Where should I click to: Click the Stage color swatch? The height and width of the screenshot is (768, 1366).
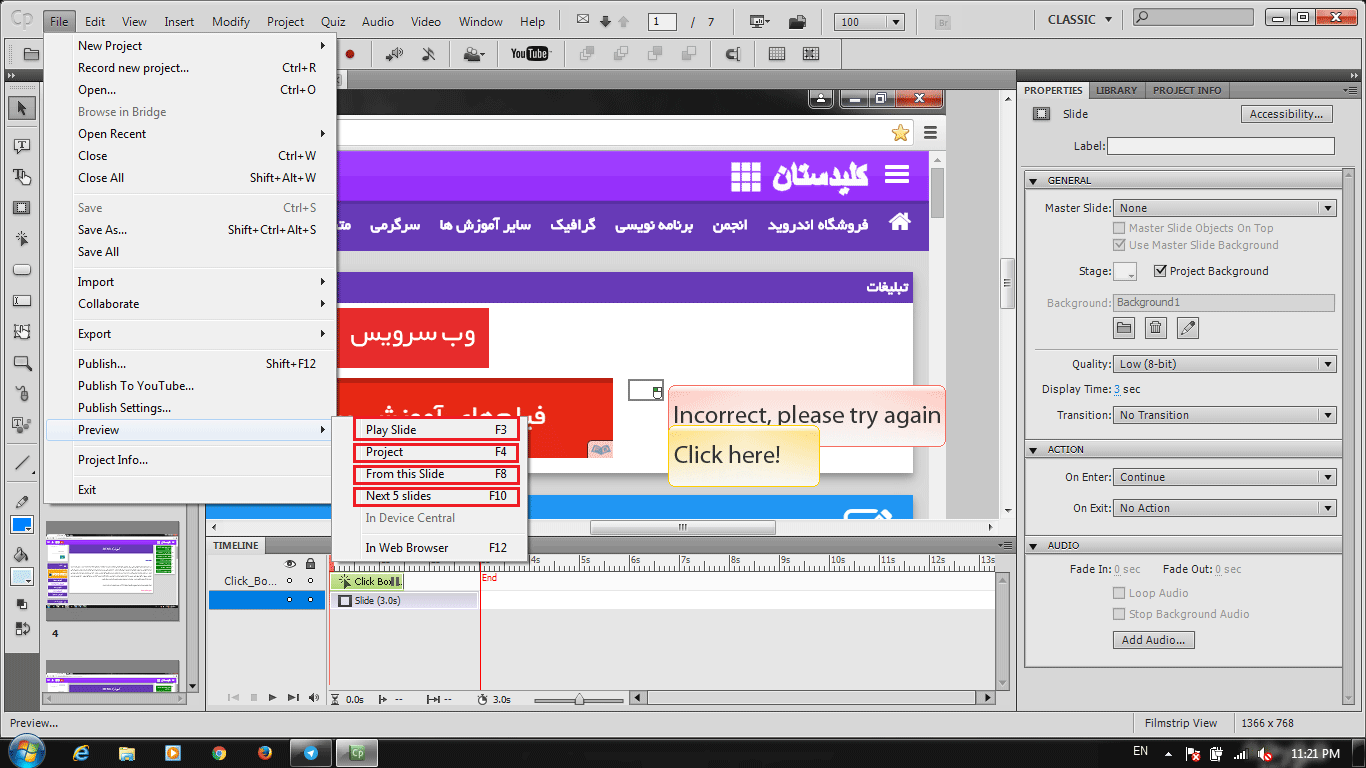click(x=1125, y=271)
